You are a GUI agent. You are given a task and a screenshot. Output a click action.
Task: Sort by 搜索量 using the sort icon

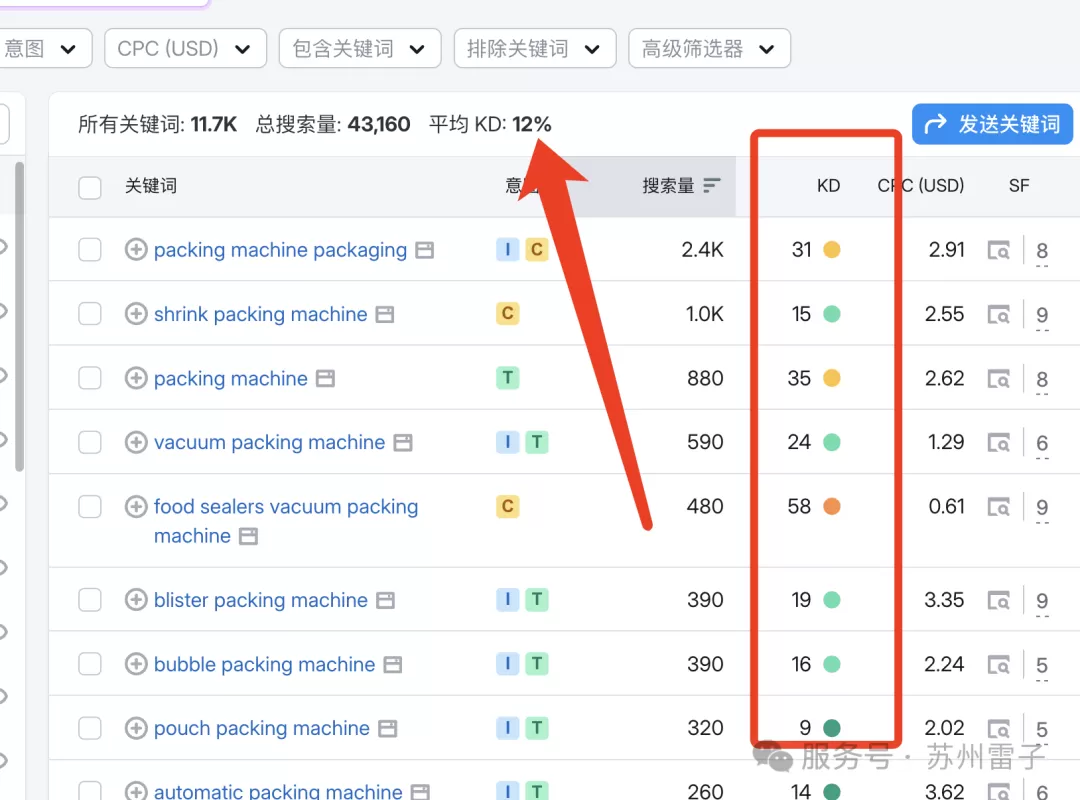[x=712, y=185]
